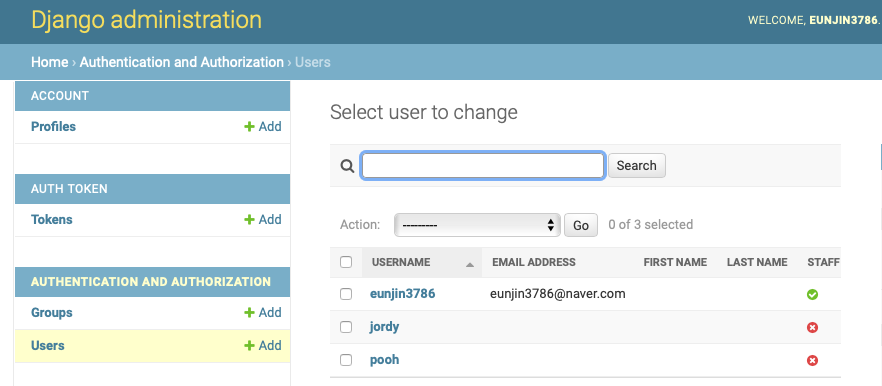Sort by Username column header
The image size is (882, 386).
pos(401,262)
